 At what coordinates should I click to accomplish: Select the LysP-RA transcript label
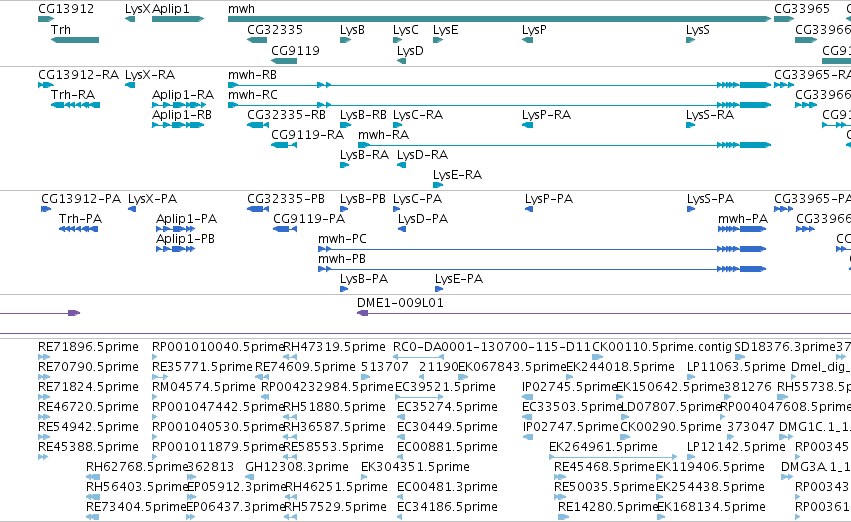[546, 114]
